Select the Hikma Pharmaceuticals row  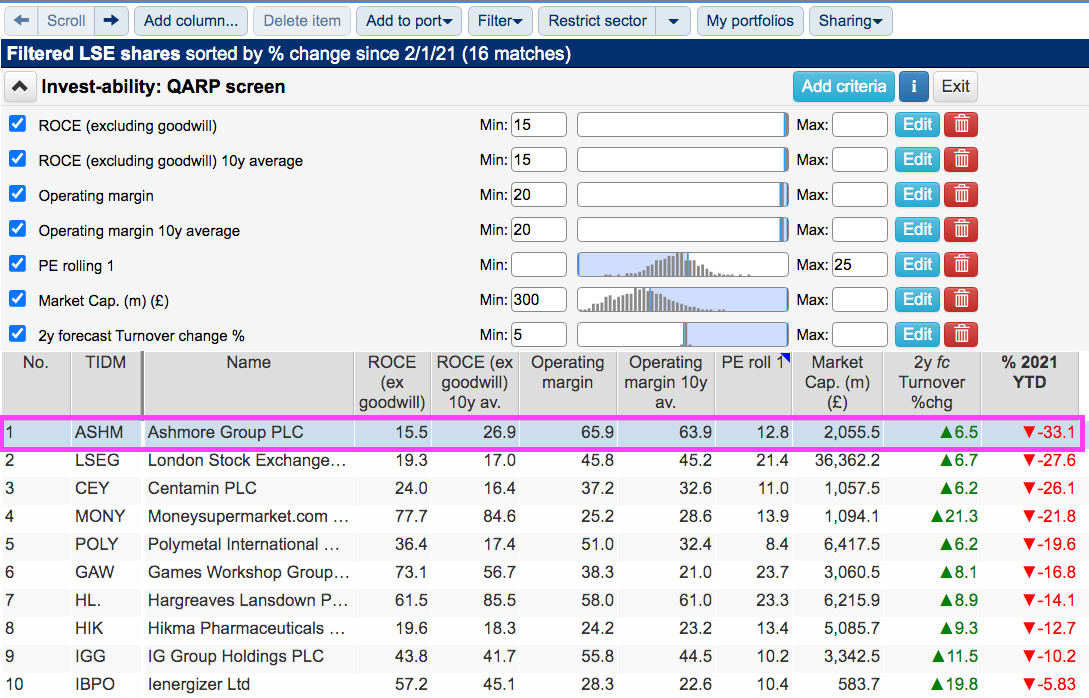point(541,629)
